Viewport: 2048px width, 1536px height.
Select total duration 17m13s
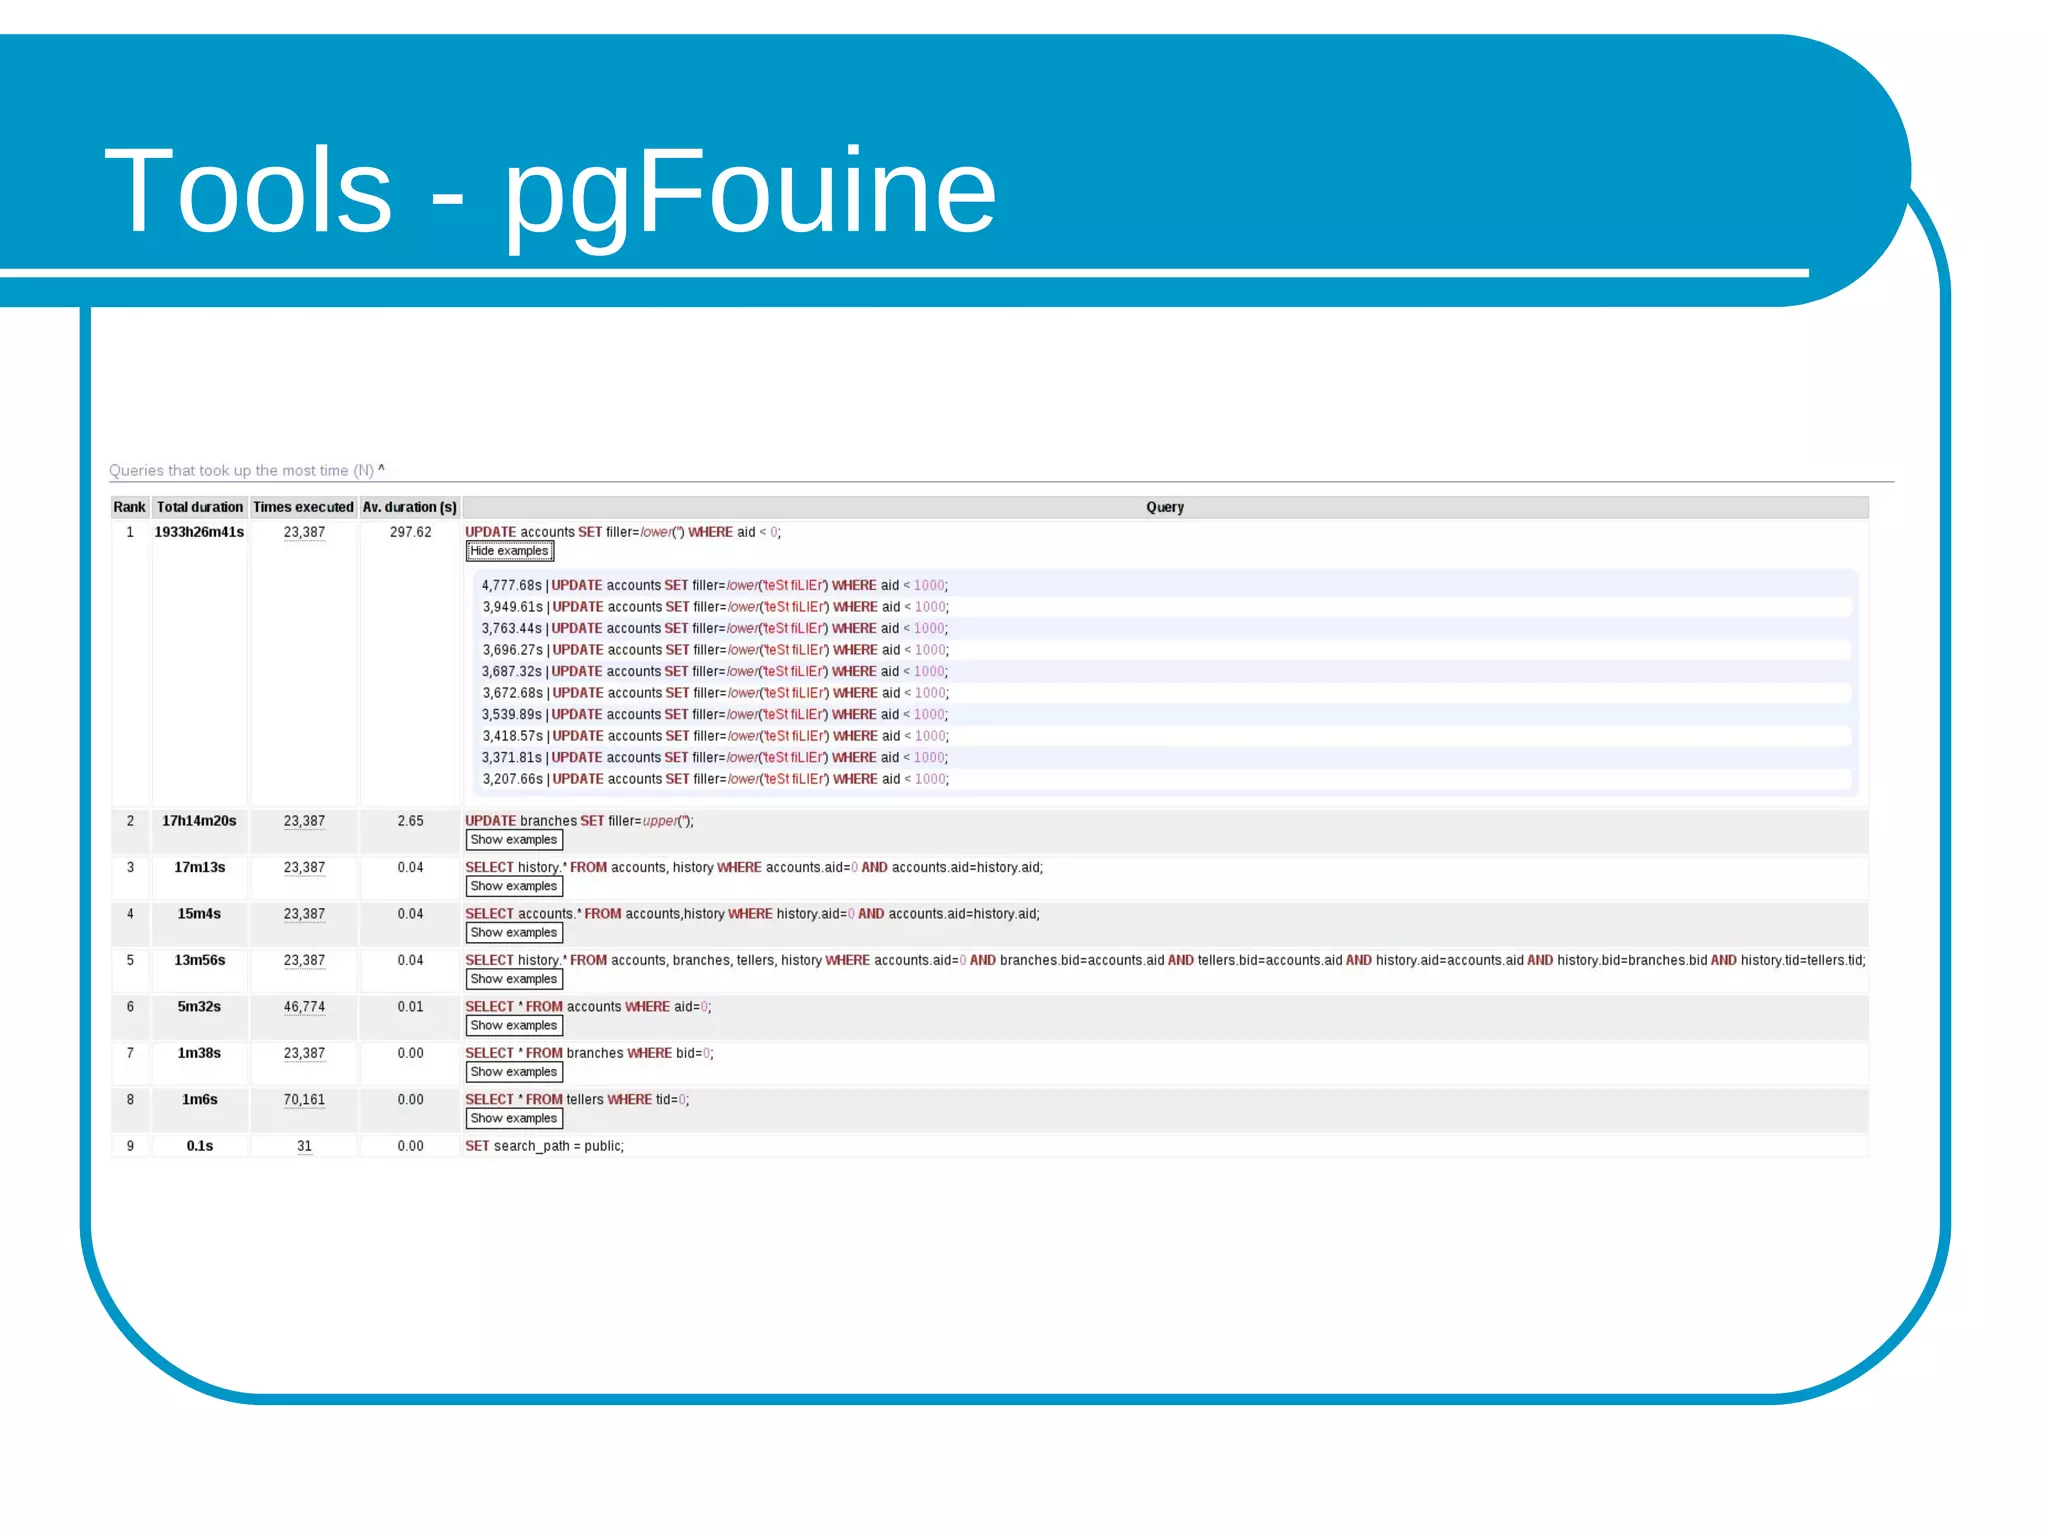pyautogui.click(x=199, y=868)
